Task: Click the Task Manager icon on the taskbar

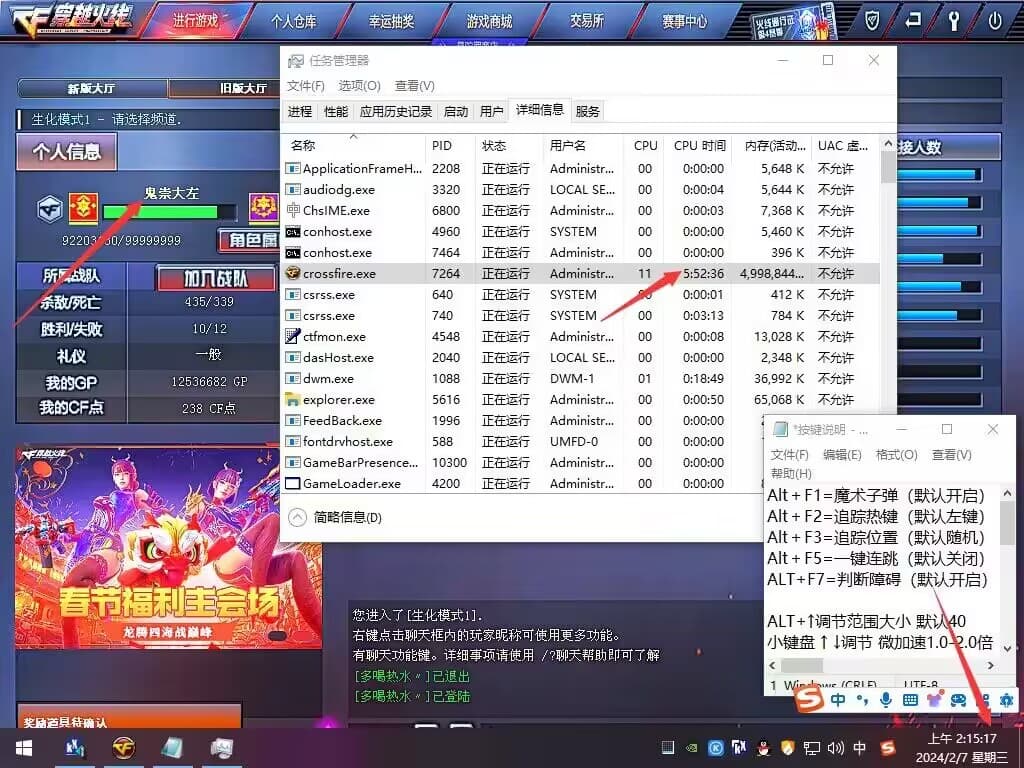Action: coord(222,748)
